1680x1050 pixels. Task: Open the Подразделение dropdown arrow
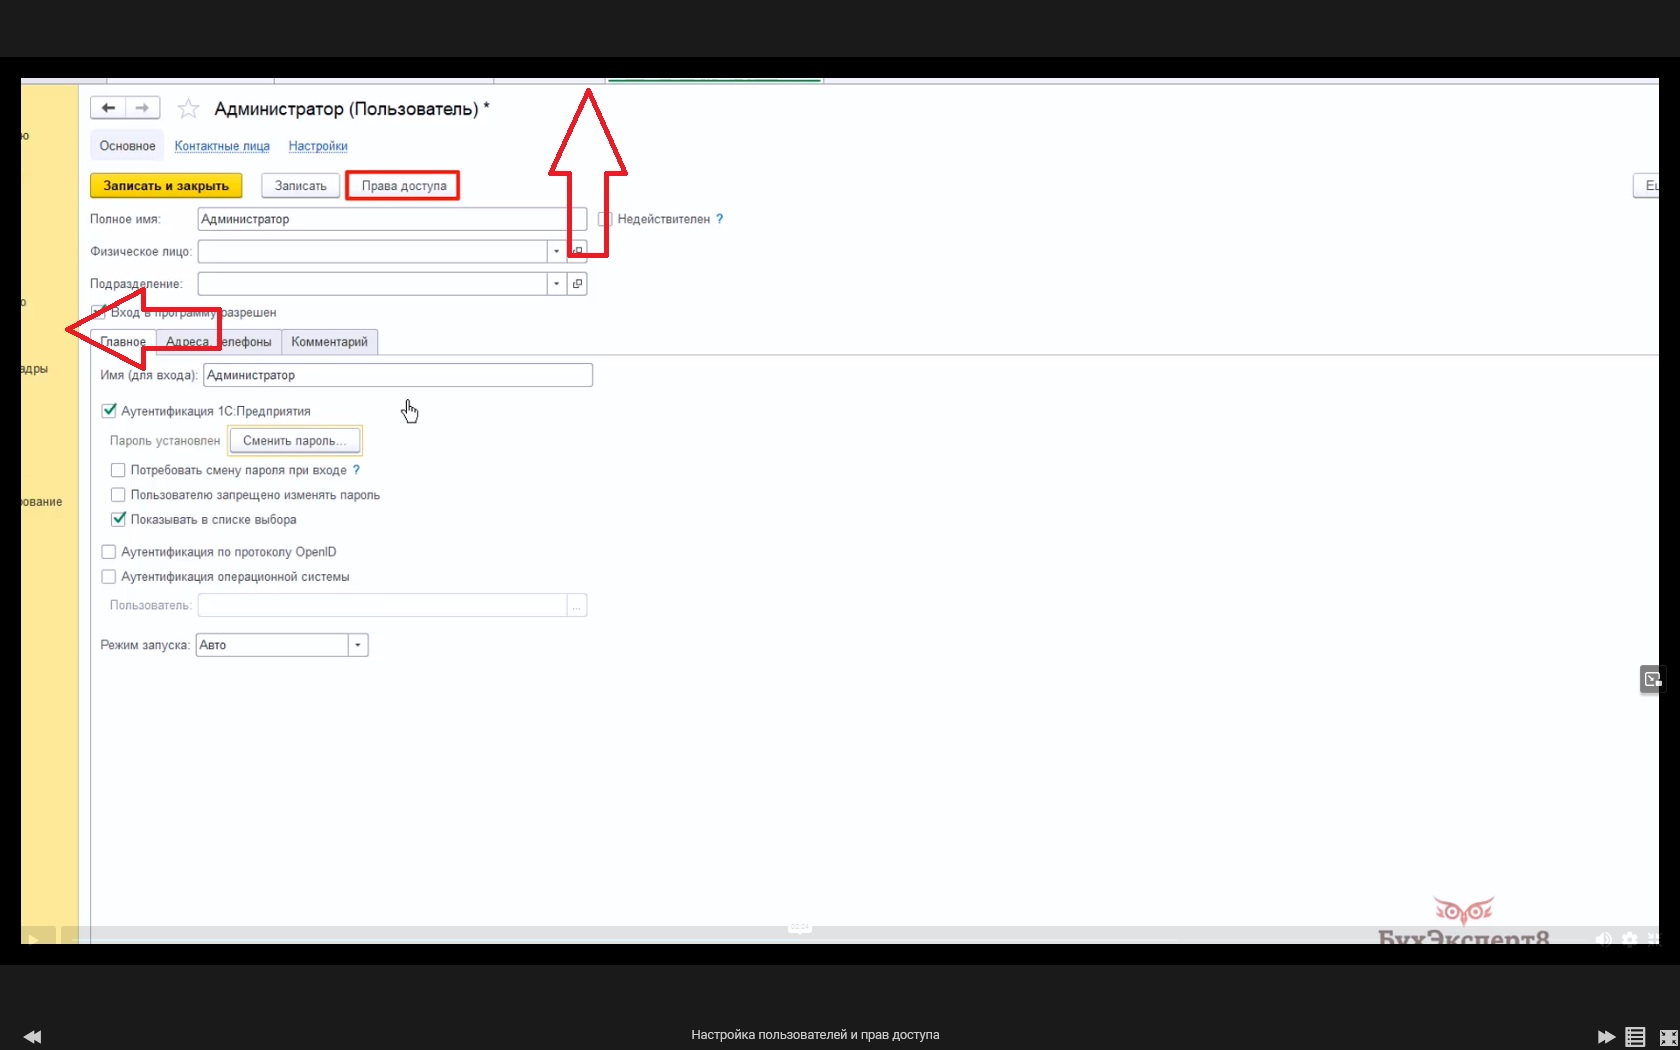click(x=557, y=284)
